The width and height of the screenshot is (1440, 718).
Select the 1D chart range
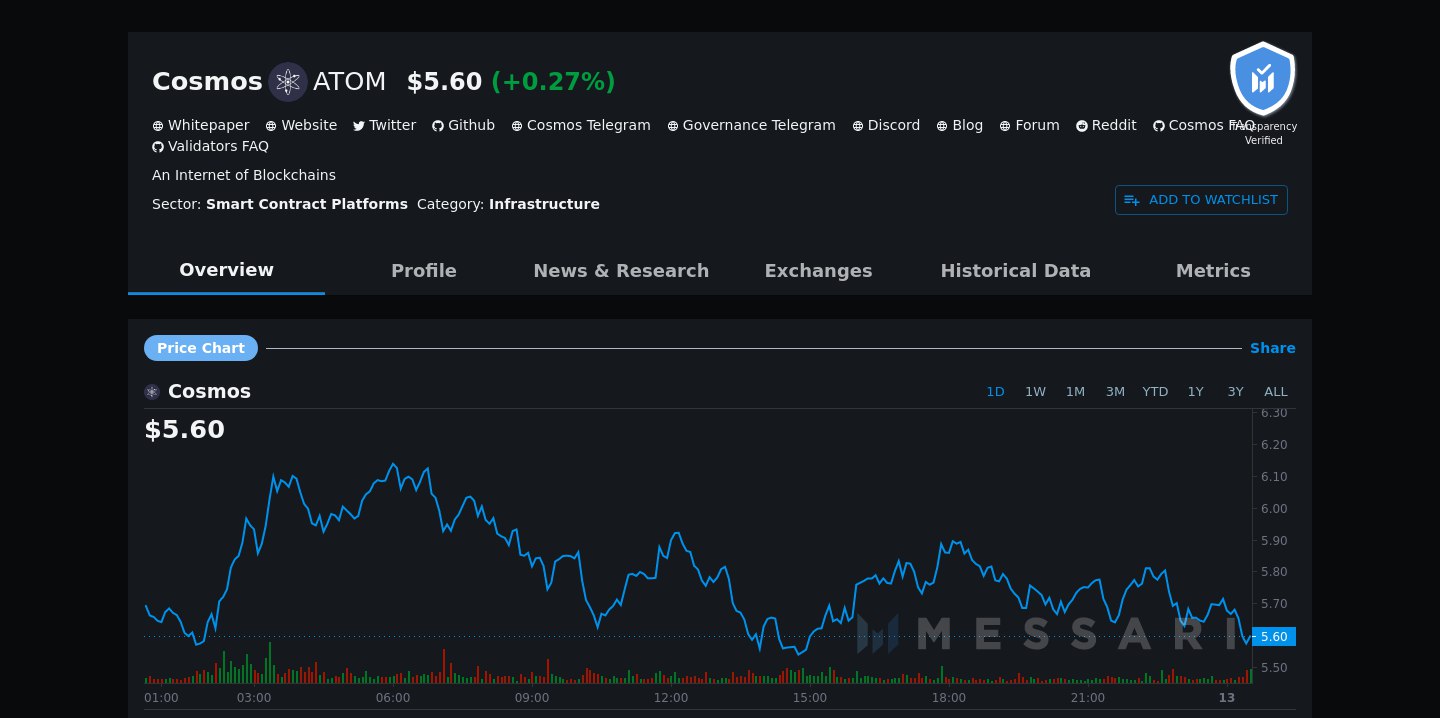[995, 392]
